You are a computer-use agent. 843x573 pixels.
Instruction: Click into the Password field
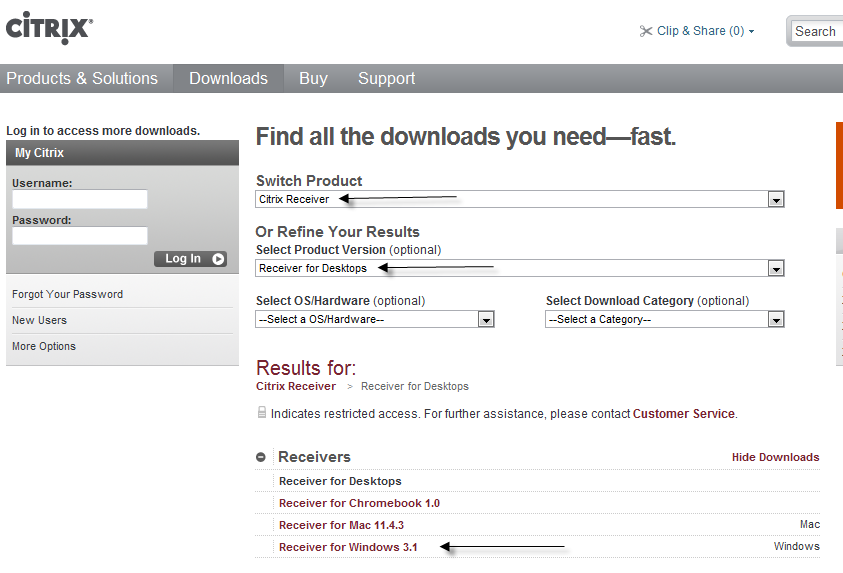[x=80, y=236]
